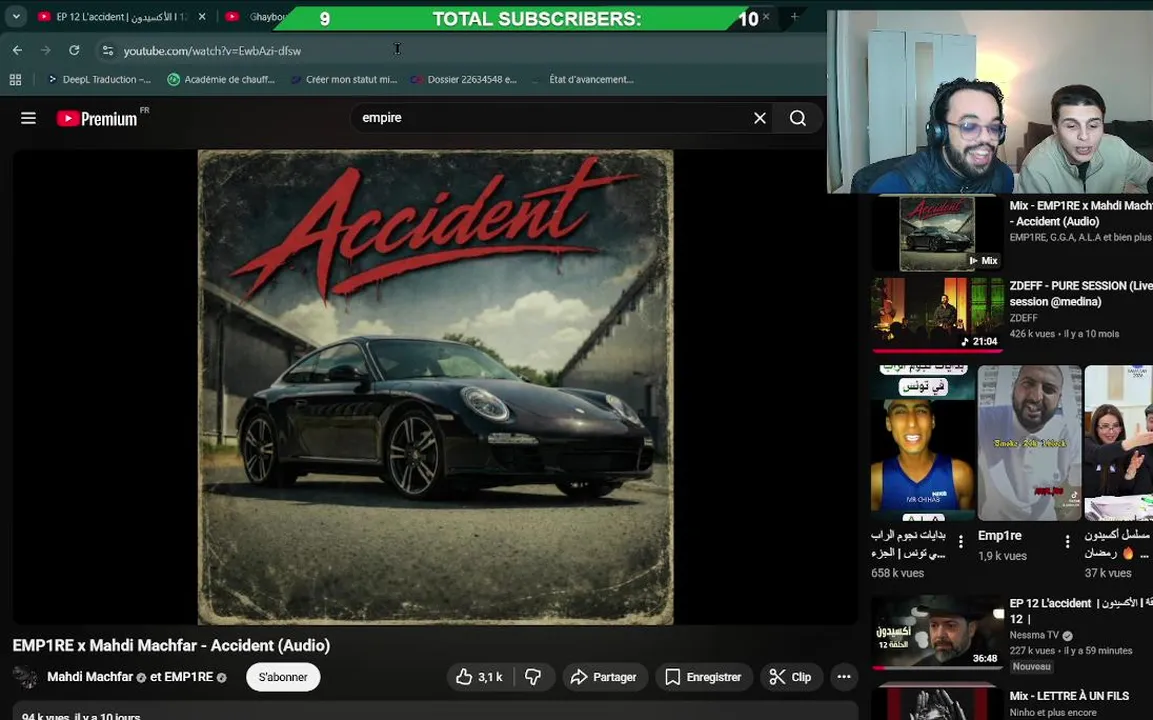This screenshot has width=1153, height=720.
Task: Click the Emp1re short title text
Action: [x=999, y=535]
